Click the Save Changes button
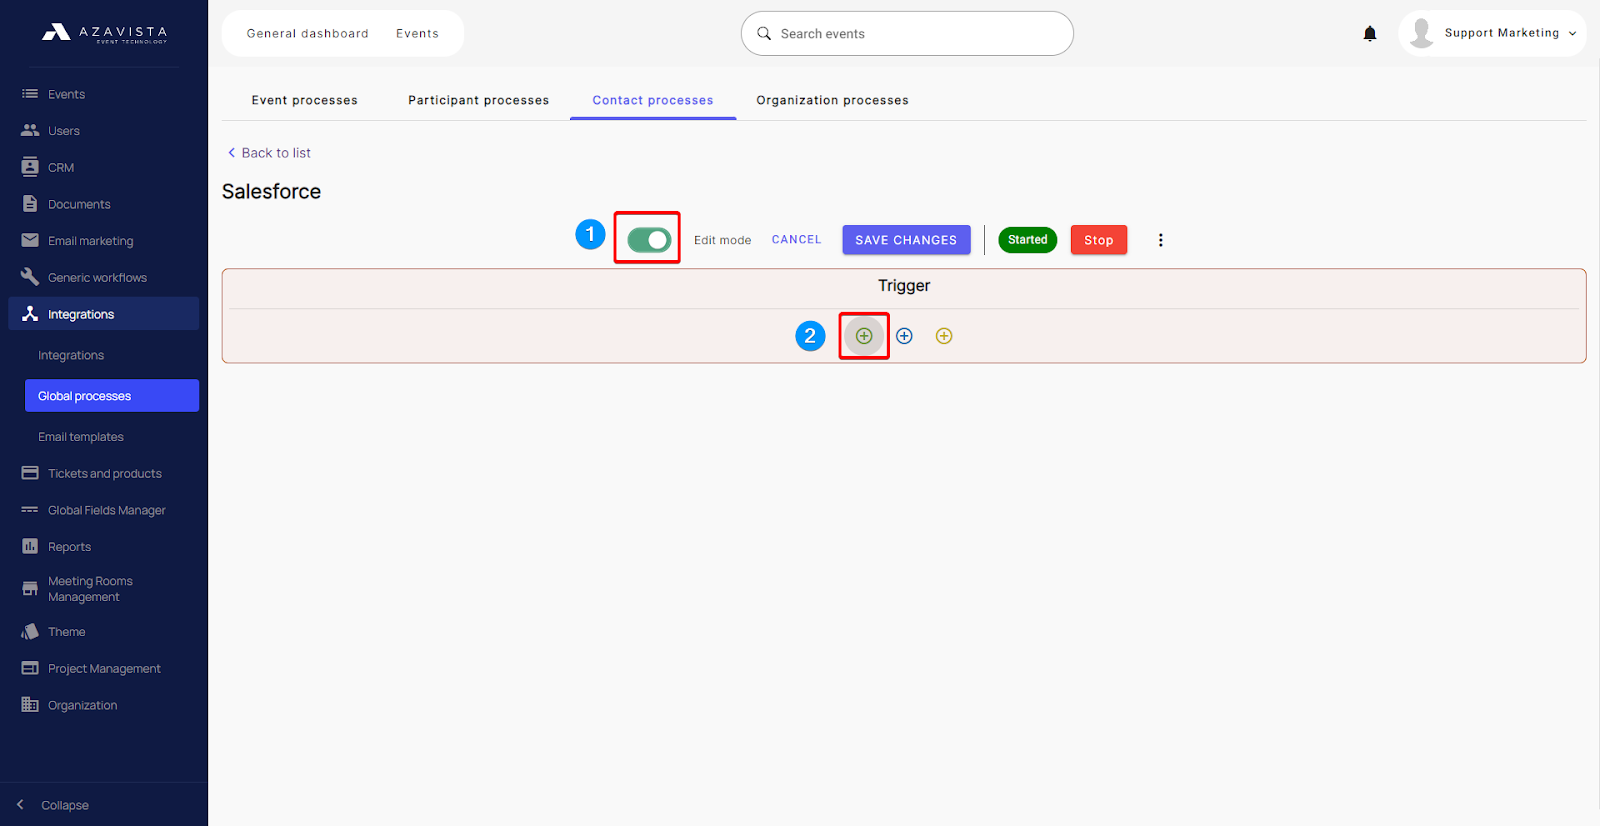 [x=906, y=240]
